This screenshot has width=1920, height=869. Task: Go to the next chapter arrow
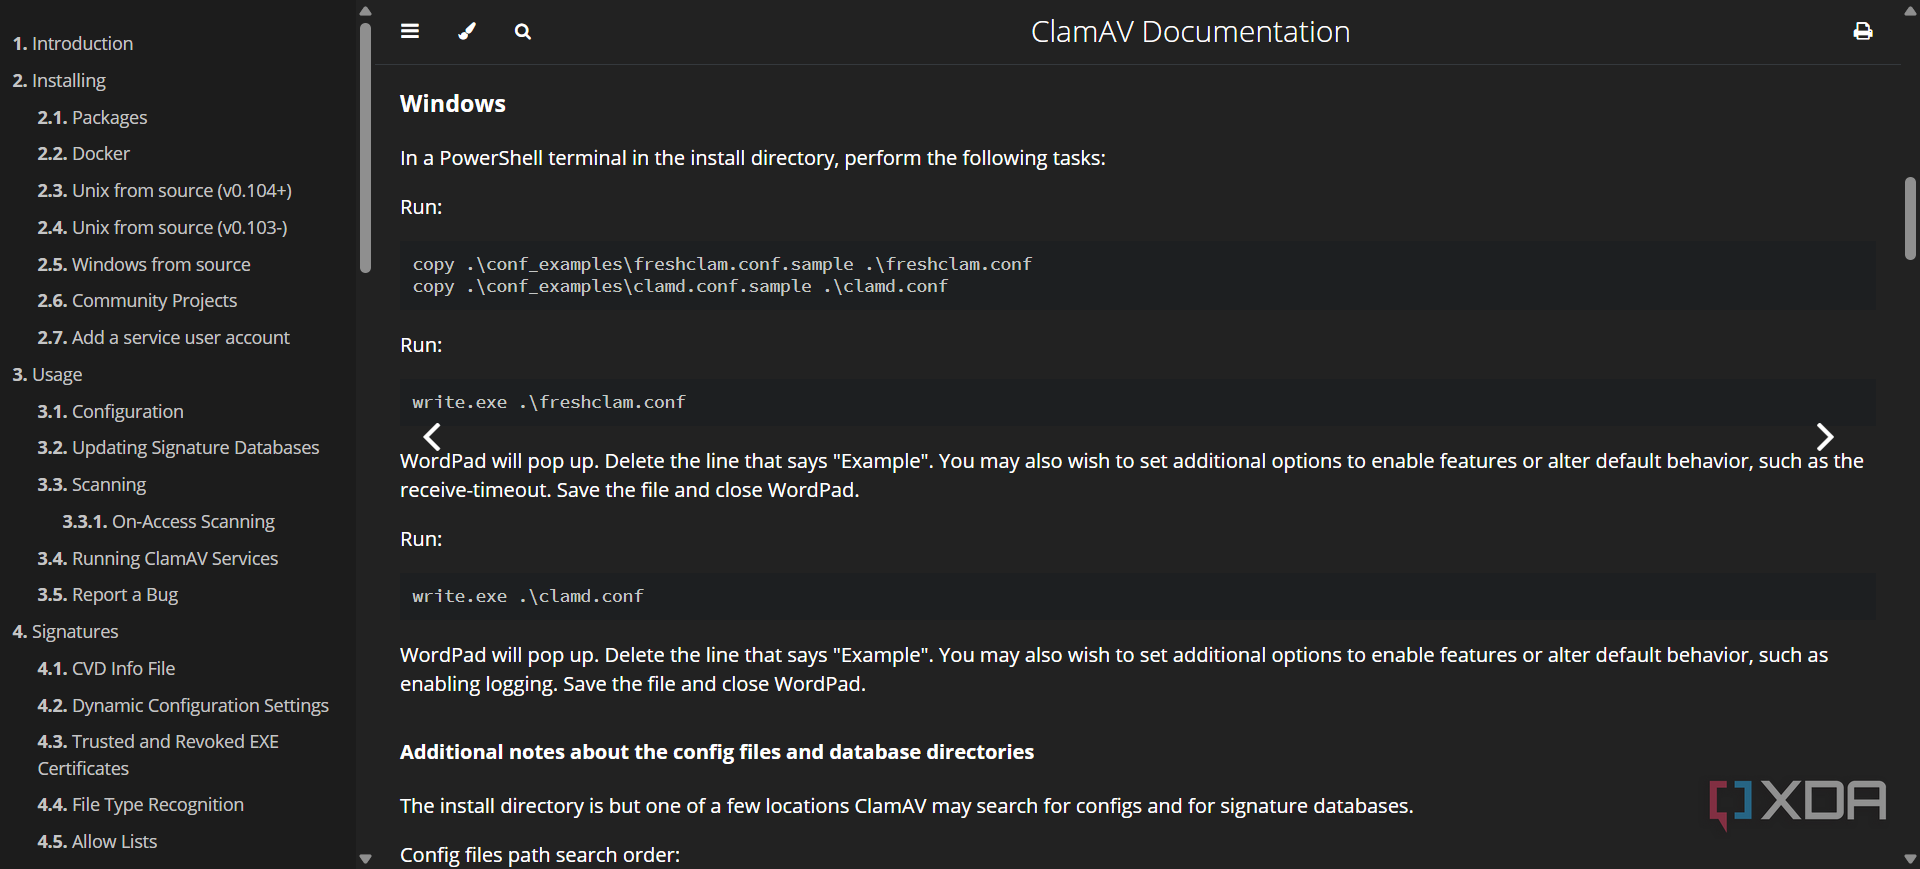click(1824, 437)
